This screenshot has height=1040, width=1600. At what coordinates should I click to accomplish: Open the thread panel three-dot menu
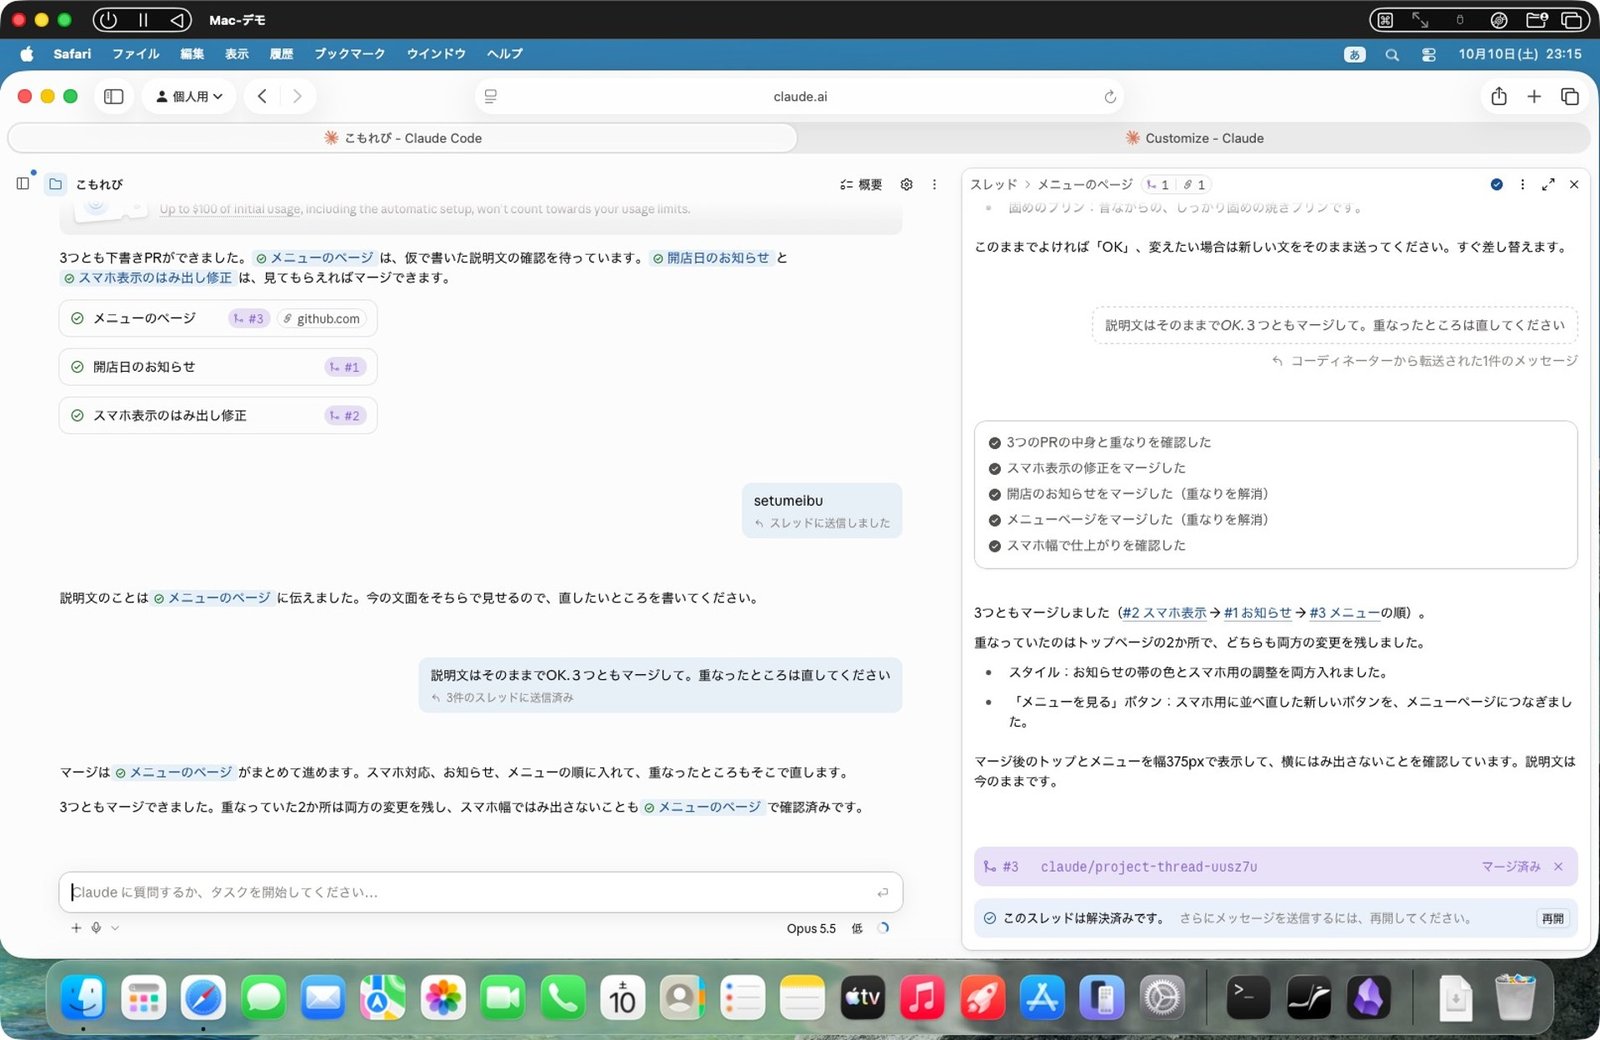(1523, 184)
